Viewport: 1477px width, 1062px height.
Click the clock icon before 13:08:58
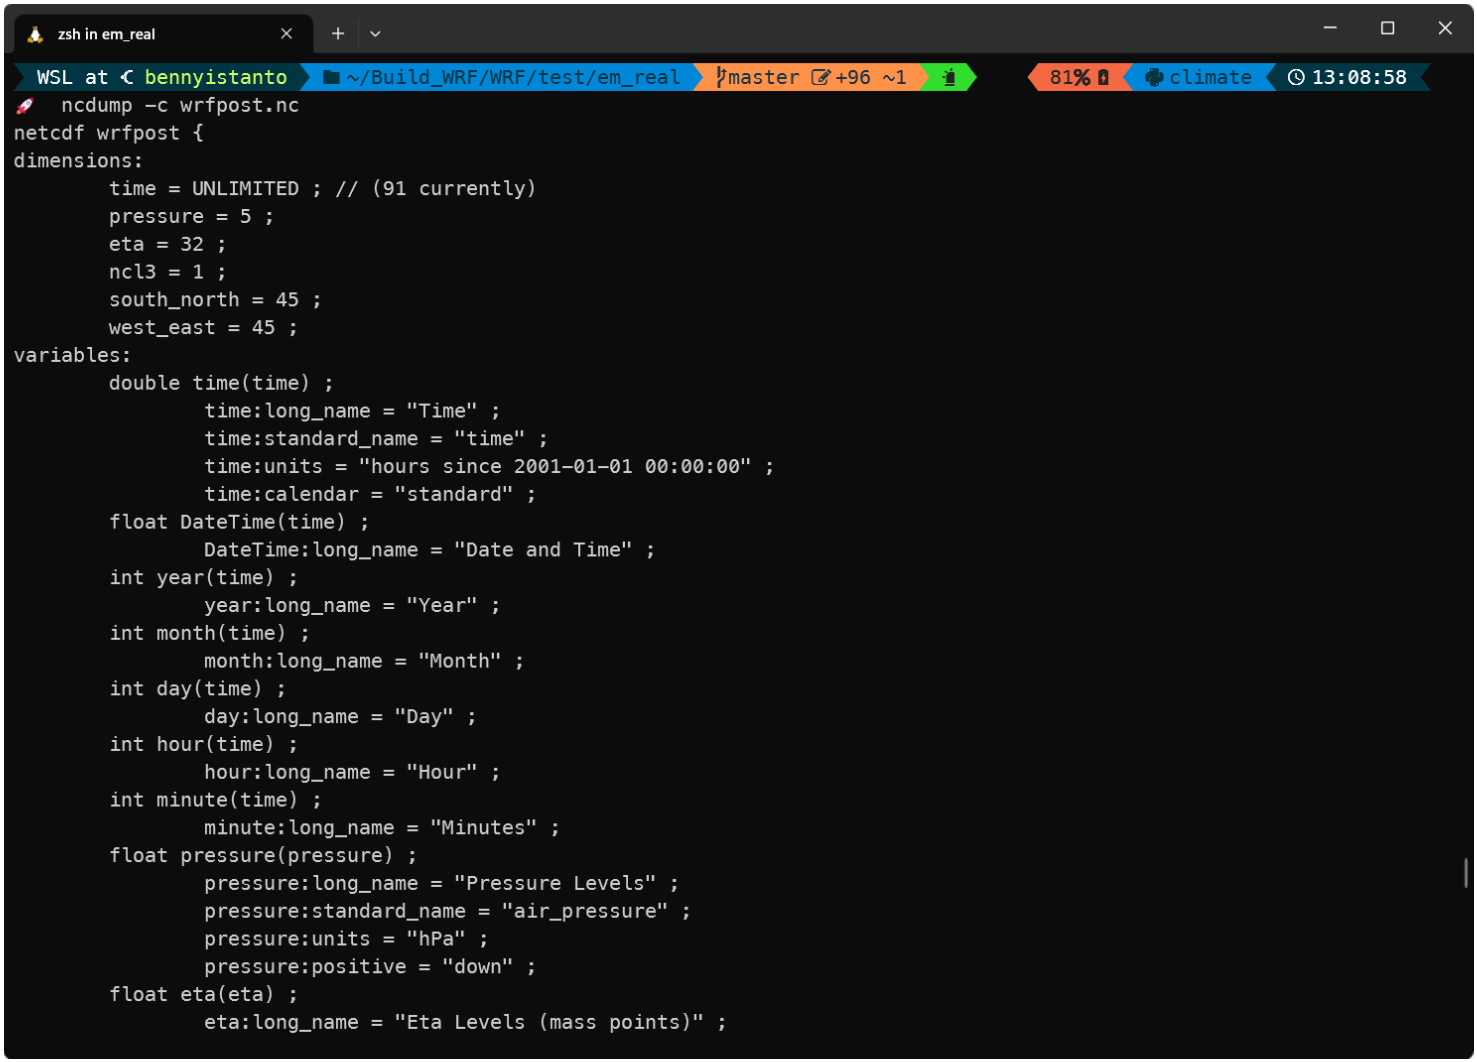1297,77
